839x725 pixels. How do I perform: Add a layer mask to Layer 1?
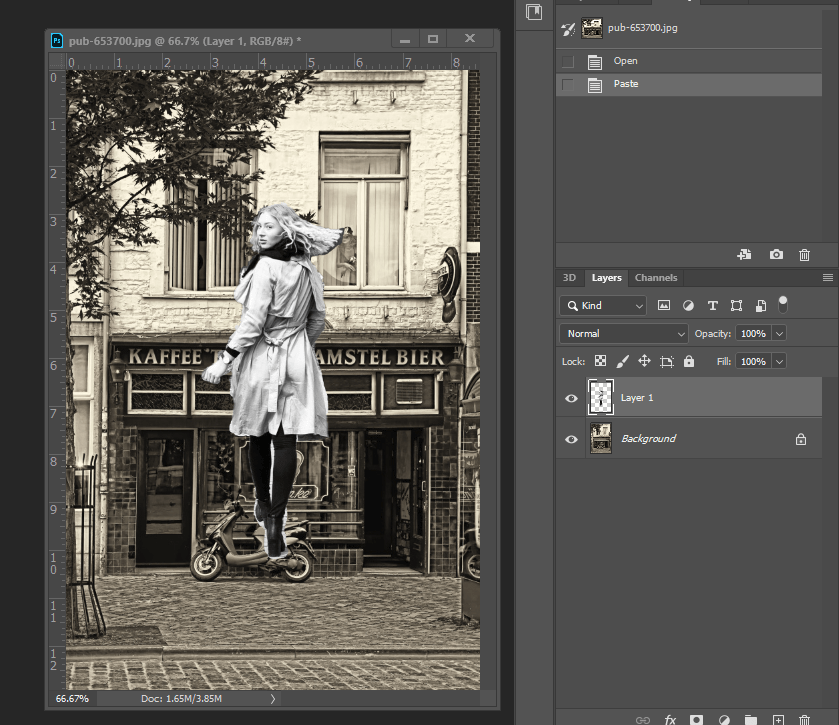pos(696,719)
